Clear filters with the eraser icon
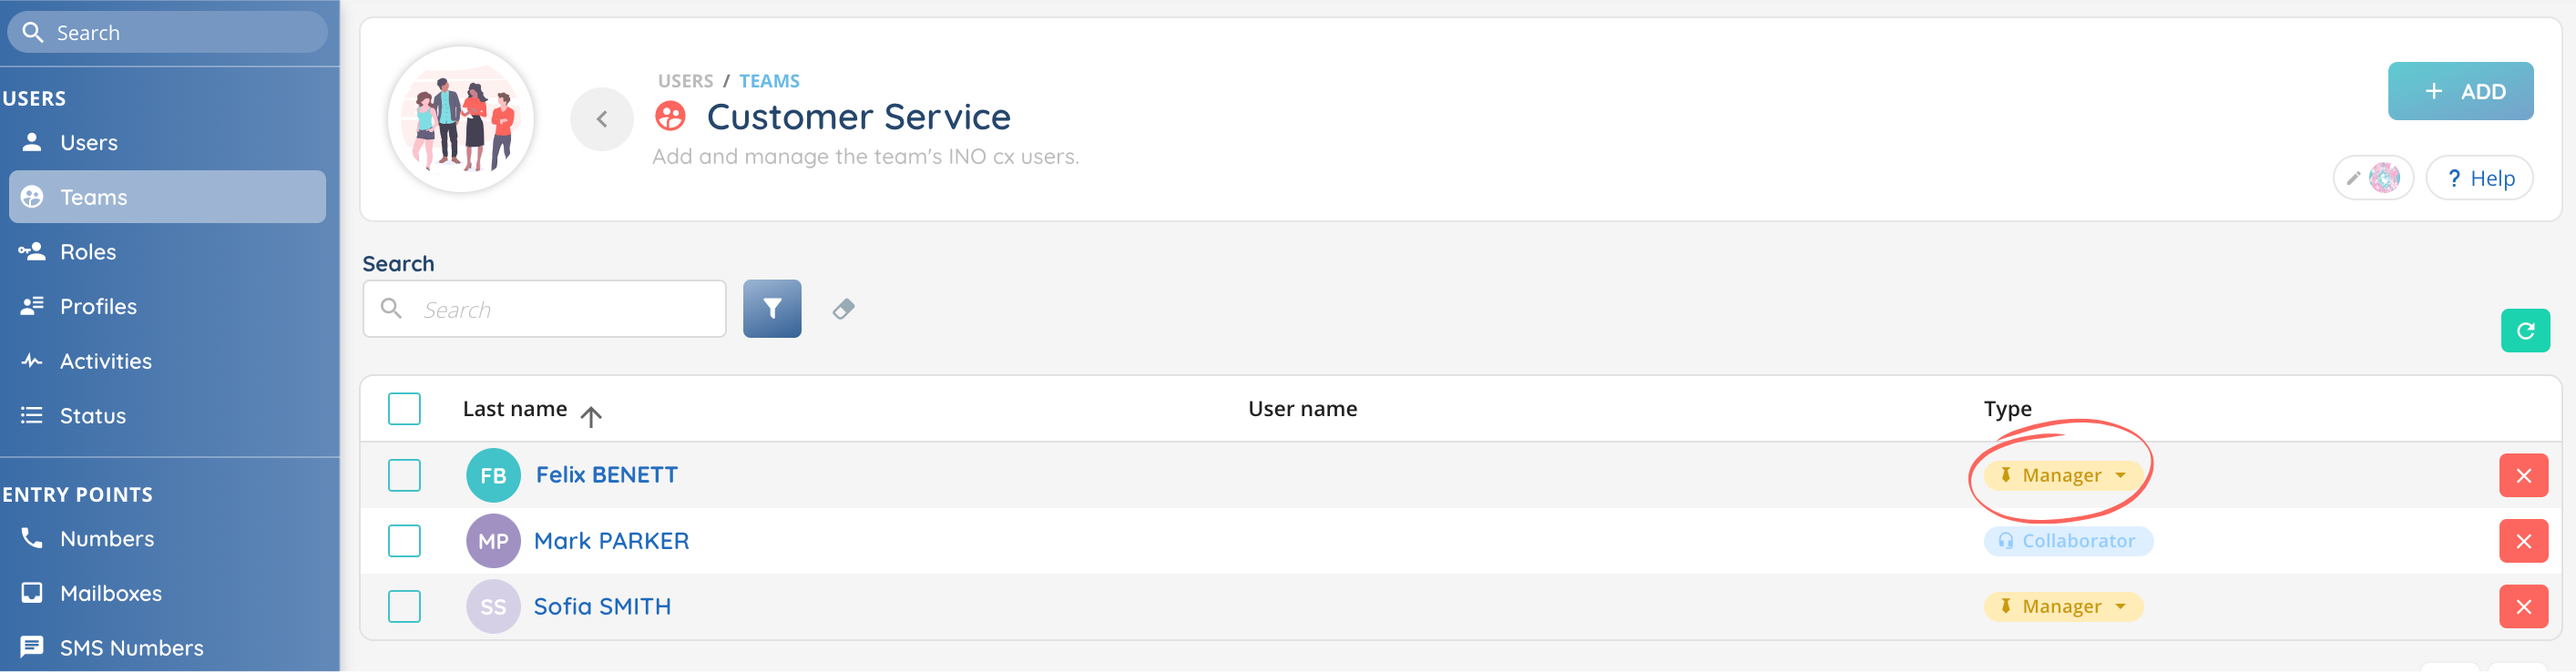Viewport: 2576px width, 672px height. 843,309
